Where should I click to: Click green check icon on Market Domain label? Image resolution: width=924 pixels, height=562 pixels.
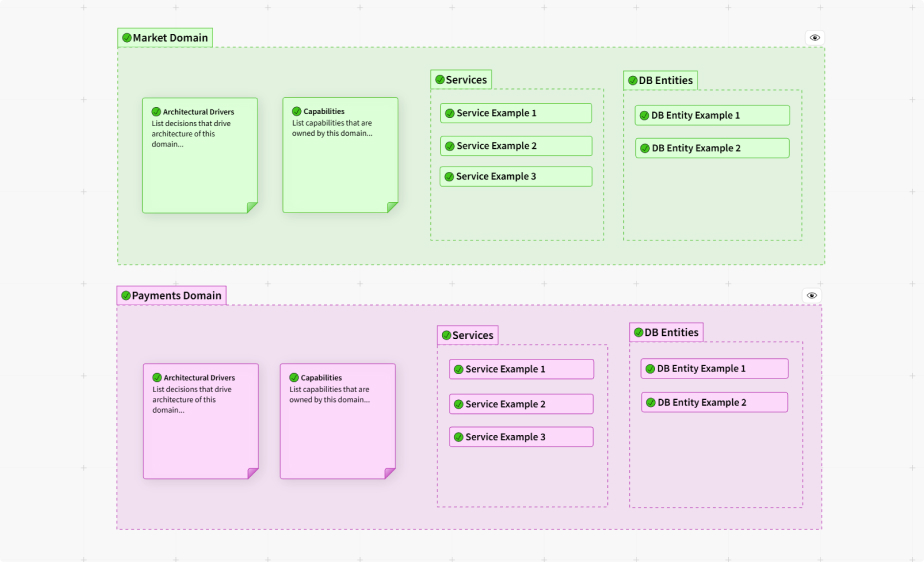[127, 38]
